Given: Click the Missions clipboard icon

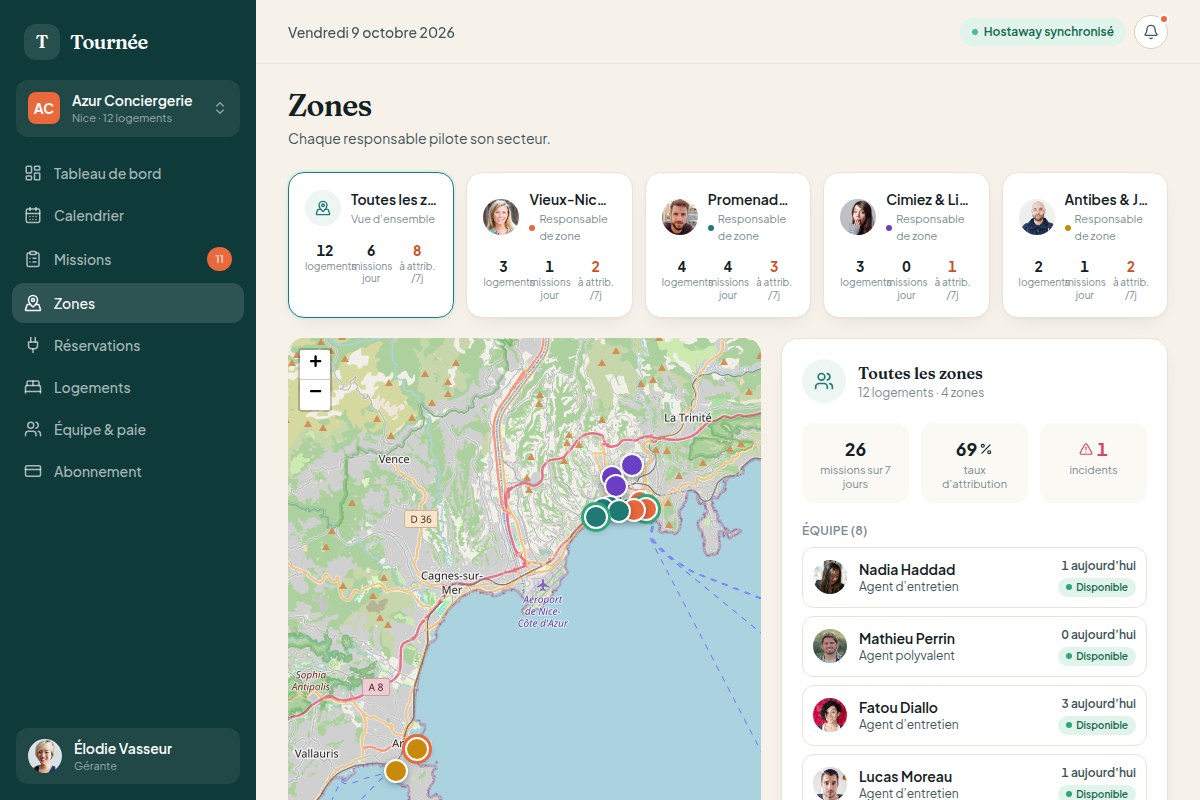Looking at the screenshot, I should pos(33,259).
